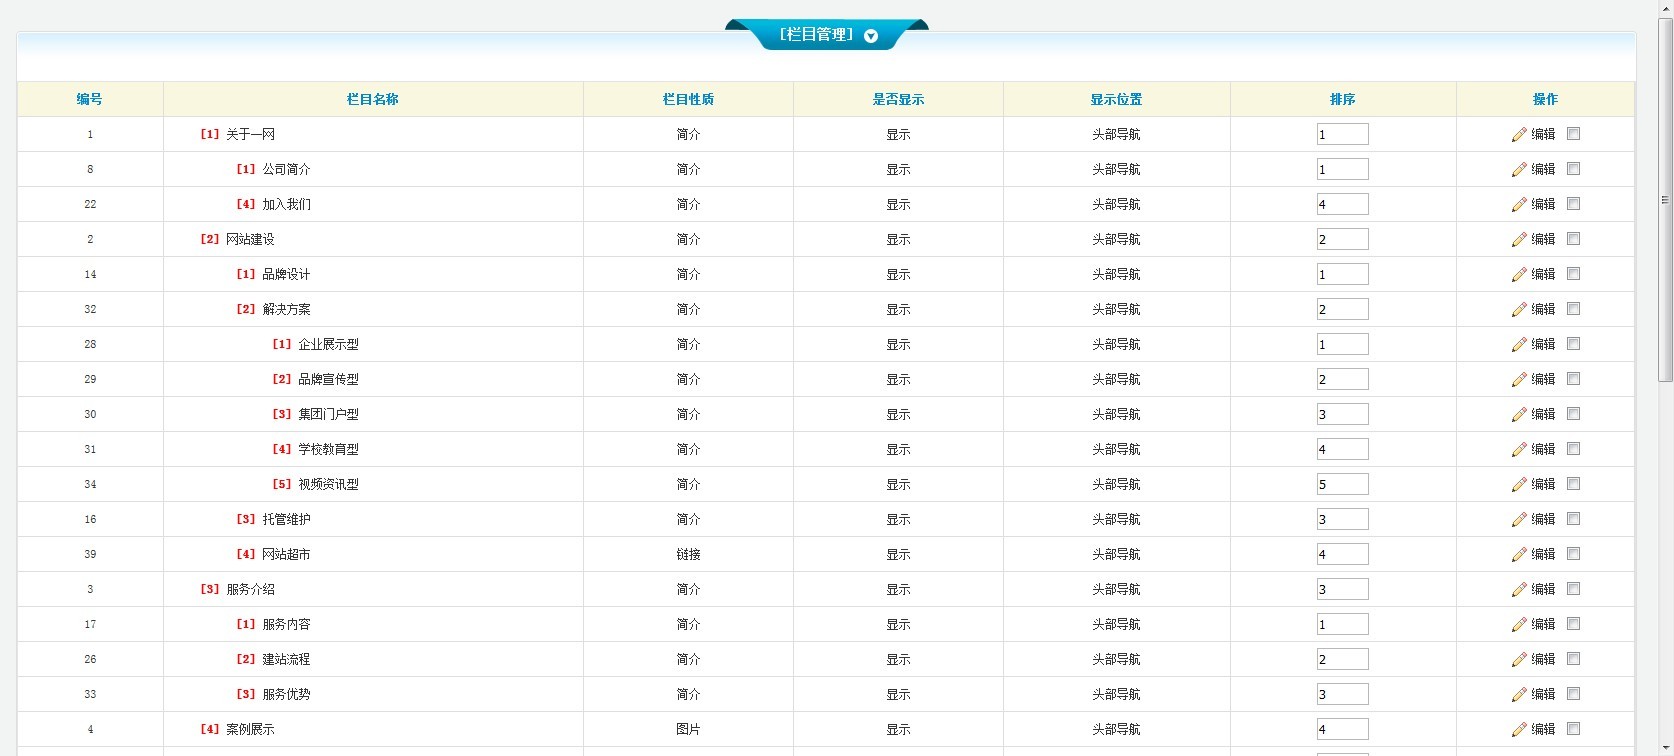Click pencil edit icon for 网站超市 row
Screen dimensions: 1674x756
1519,555
